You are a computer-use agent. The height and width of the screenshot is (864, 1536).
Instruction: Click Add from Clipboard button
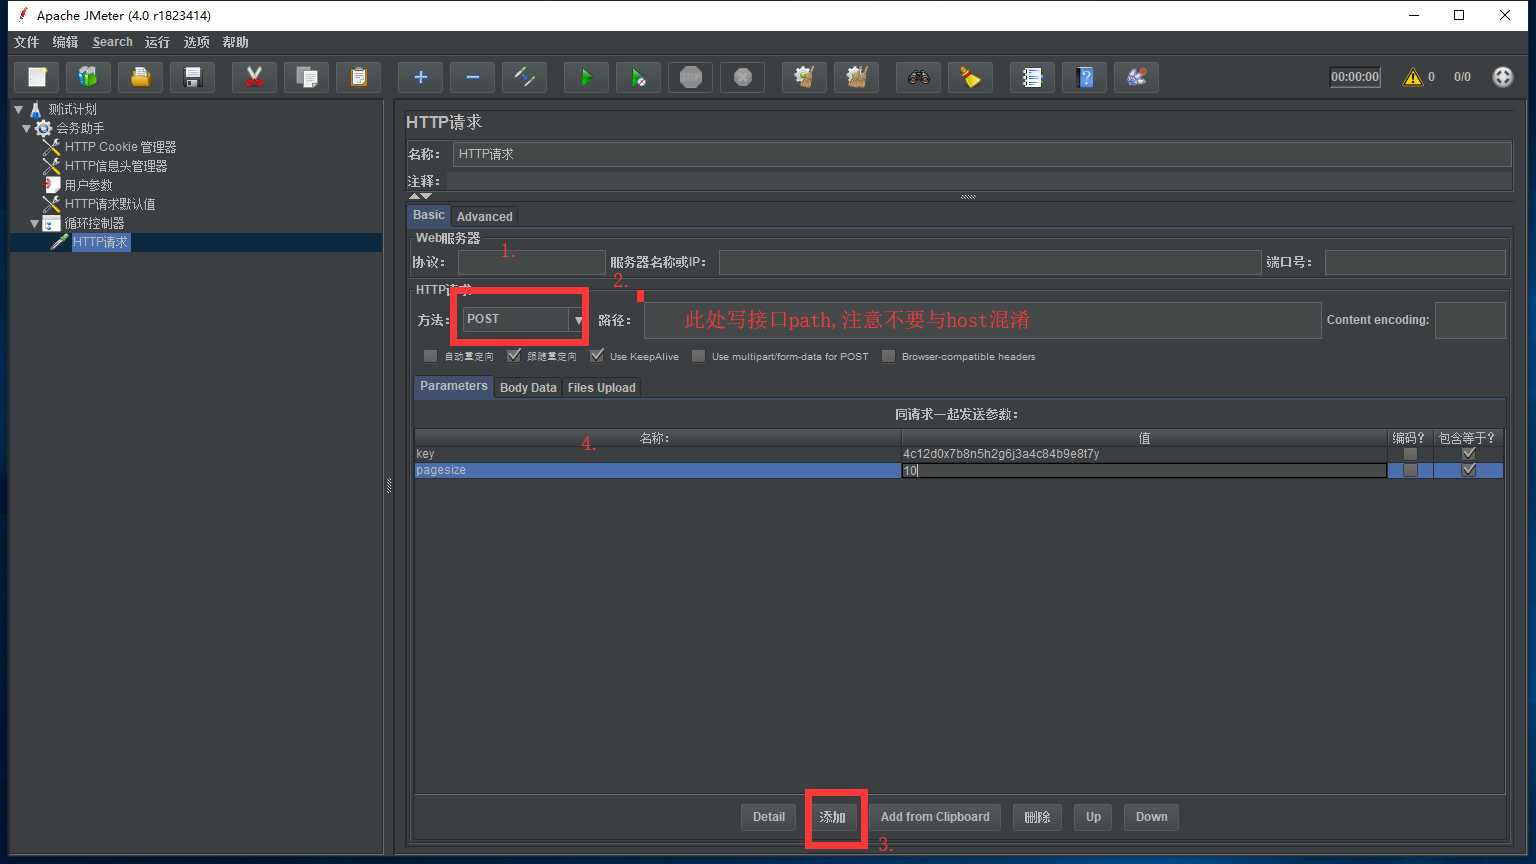click(x=935, y=817)
